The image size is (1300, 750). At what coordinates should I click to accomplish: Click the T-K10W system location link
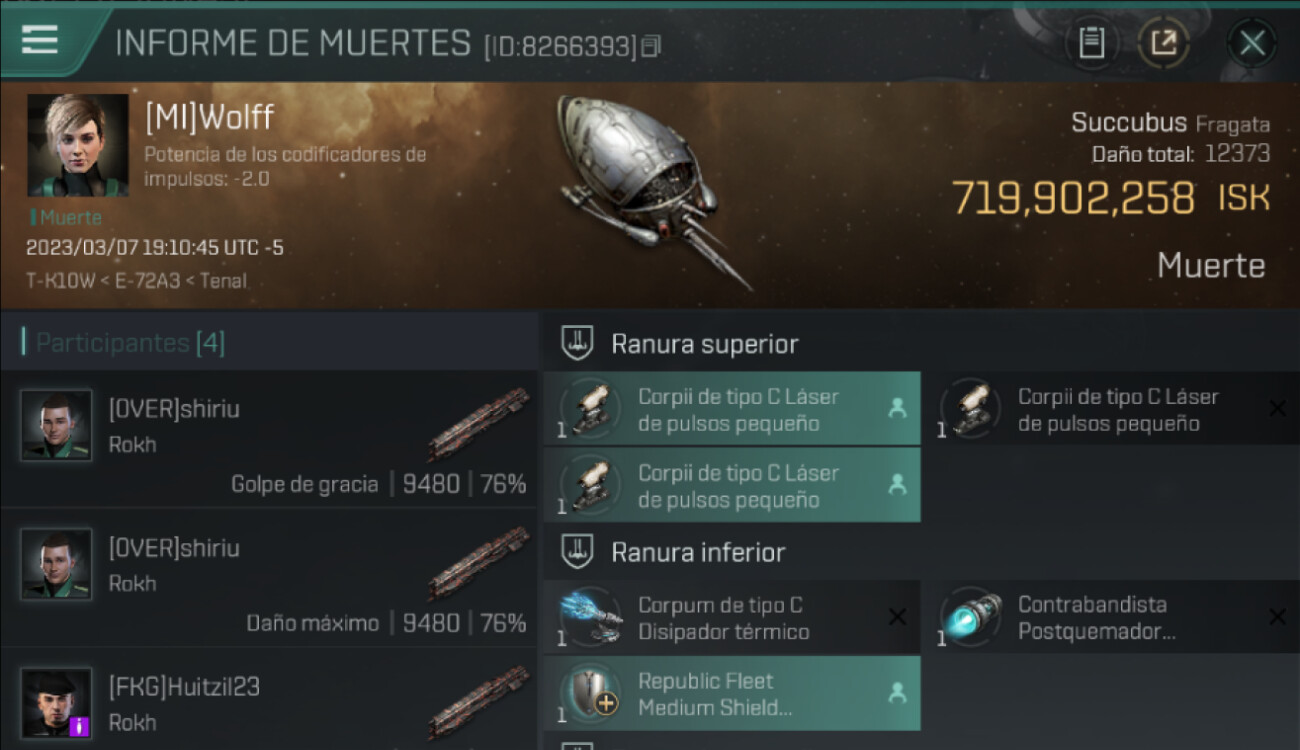click(56, 281)
